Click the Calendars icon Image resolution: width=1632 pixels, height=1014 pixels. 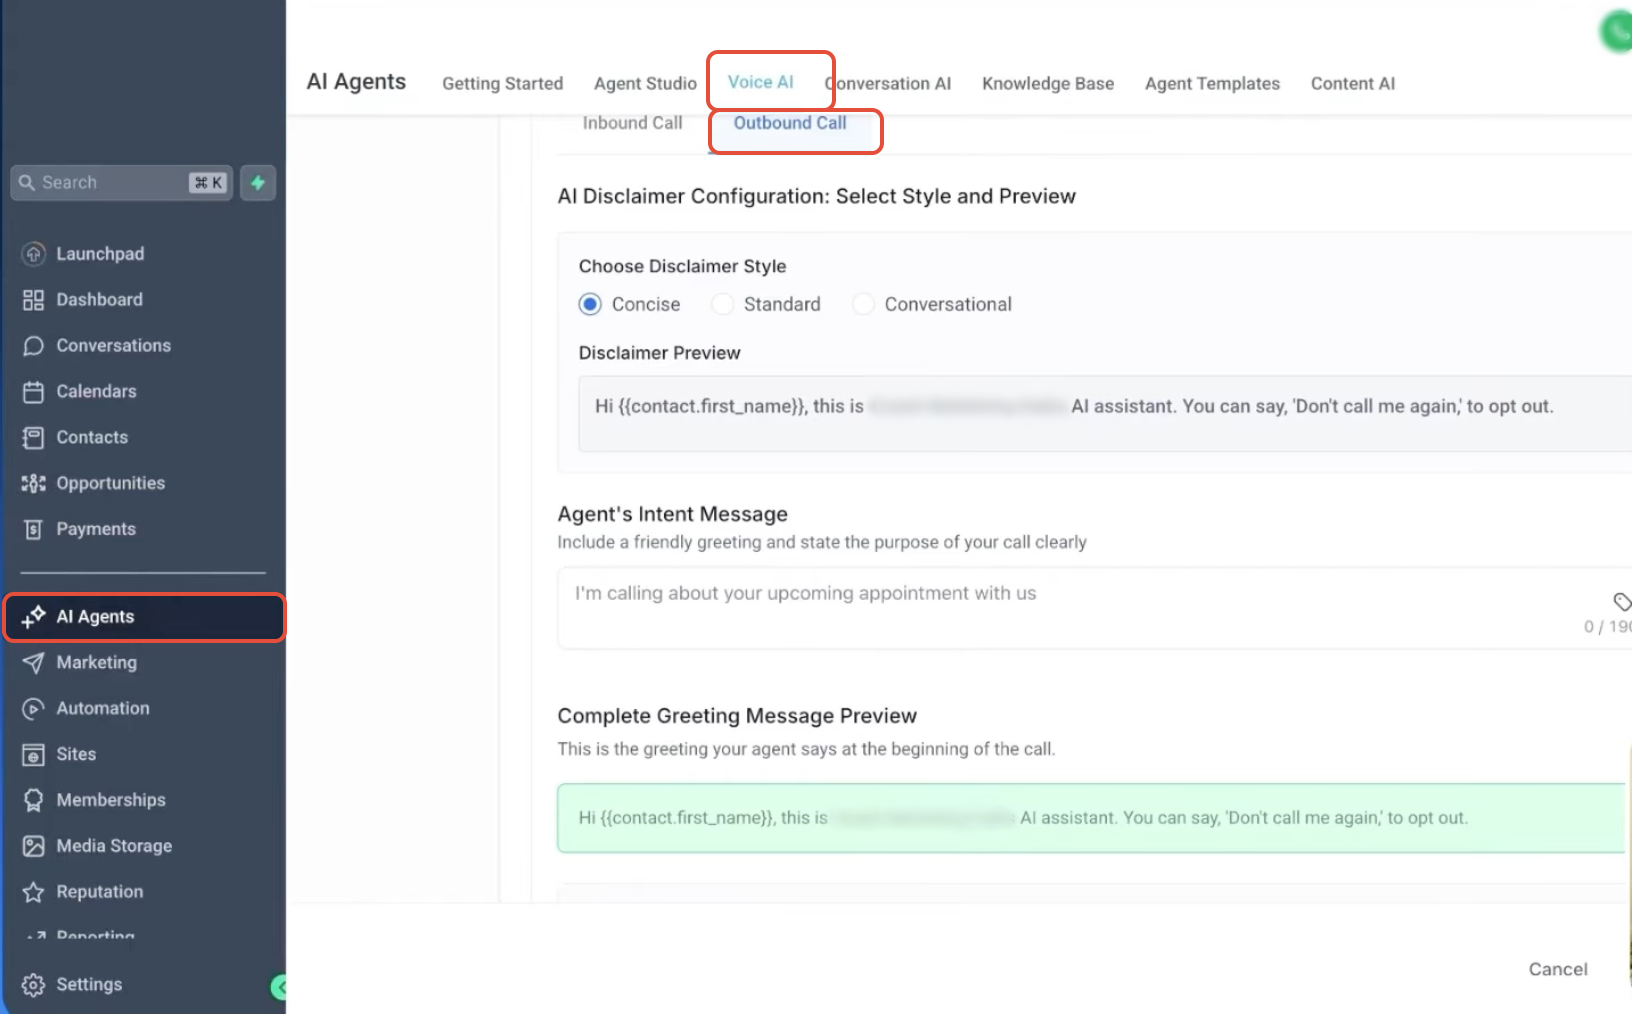[34, 392]
